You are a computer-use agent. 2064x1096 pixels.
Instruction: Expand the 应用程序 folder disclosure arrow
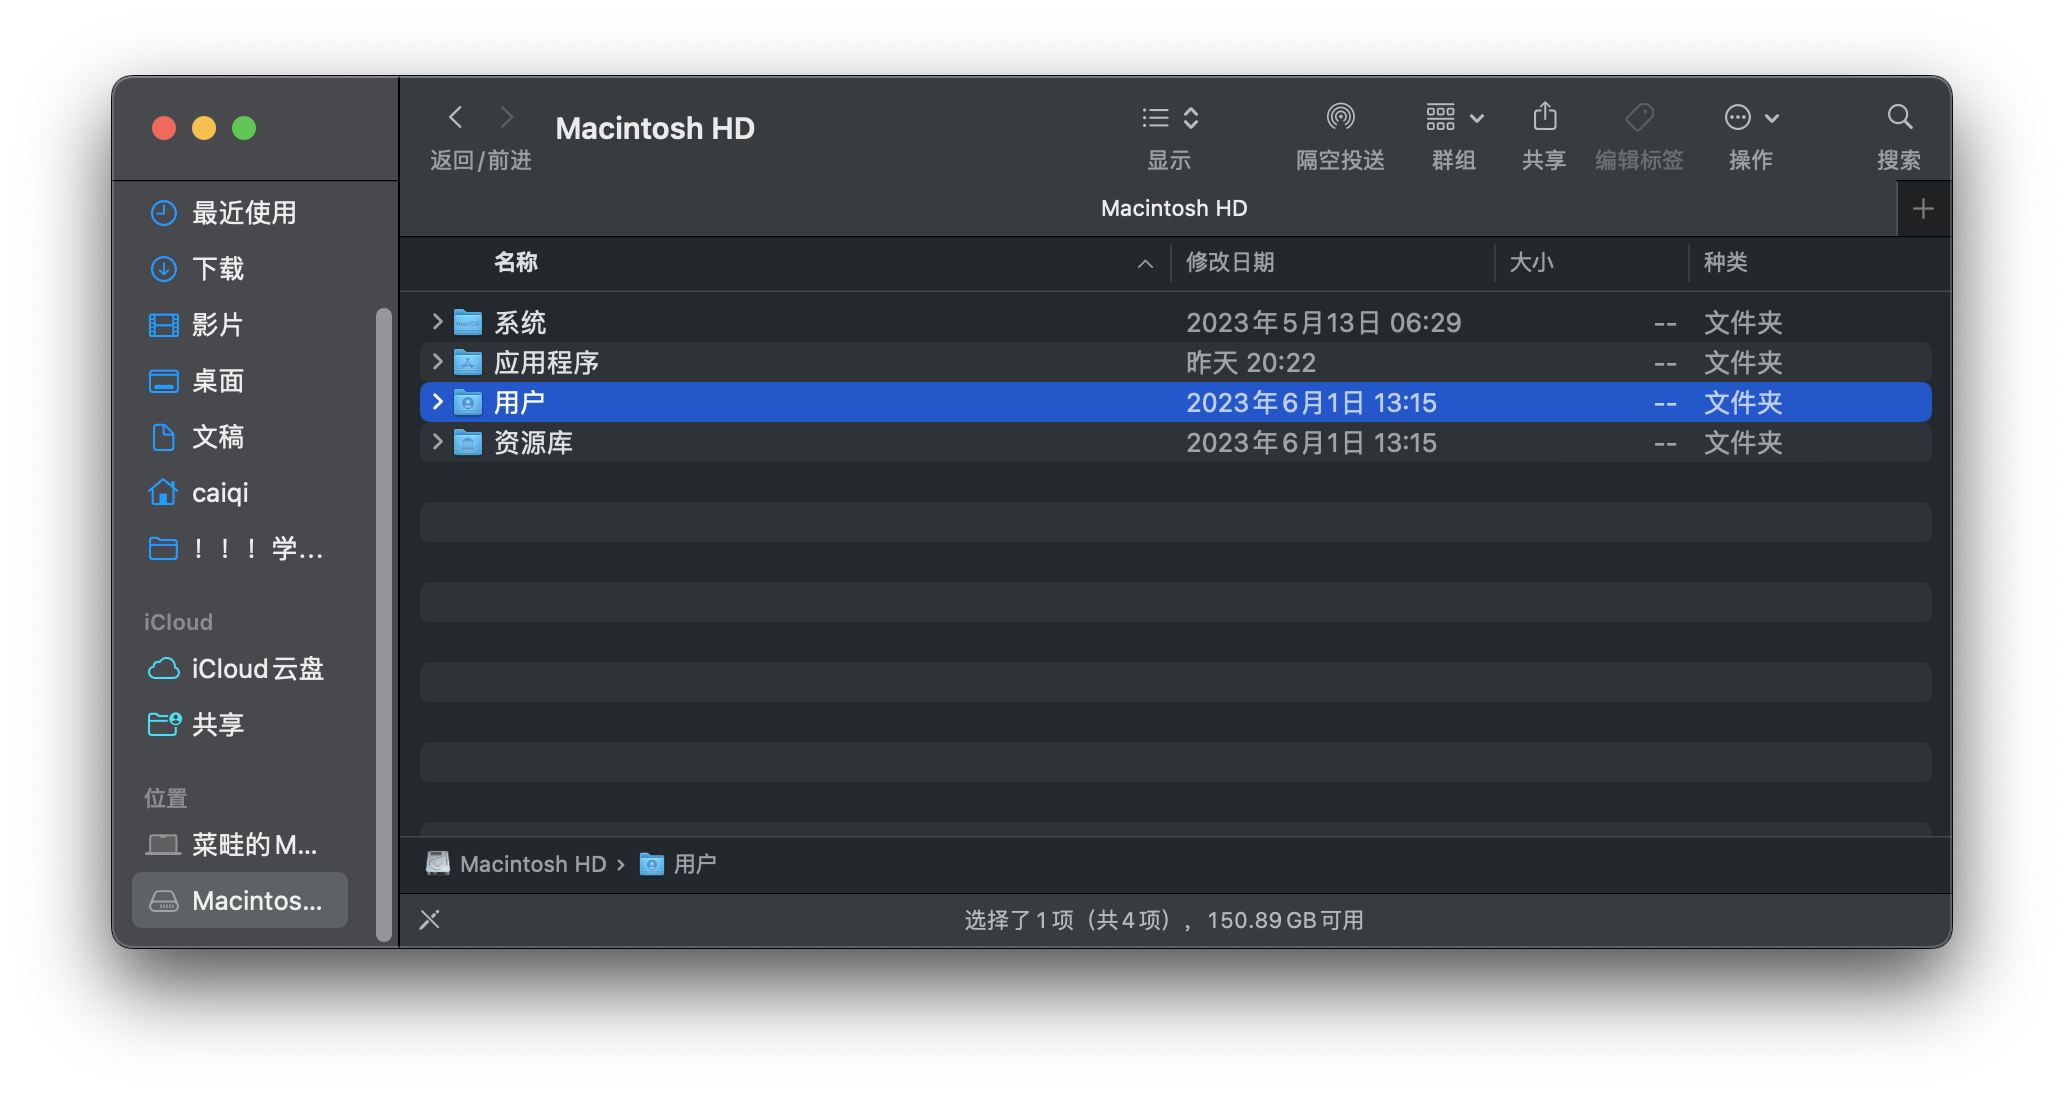tap(437, 362)
